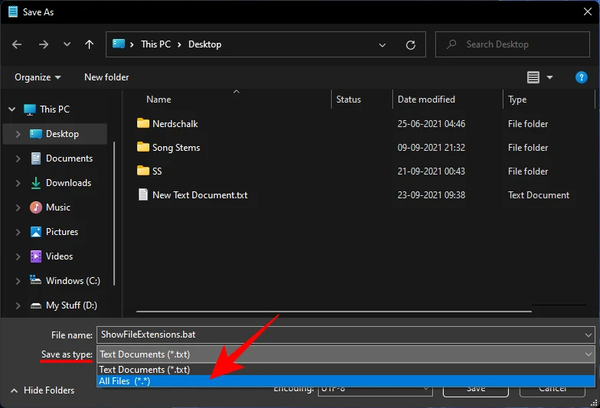This screenshot has height=408, width=600.
Task: Select Pictures in the sidebar
Action: [62, 232]
